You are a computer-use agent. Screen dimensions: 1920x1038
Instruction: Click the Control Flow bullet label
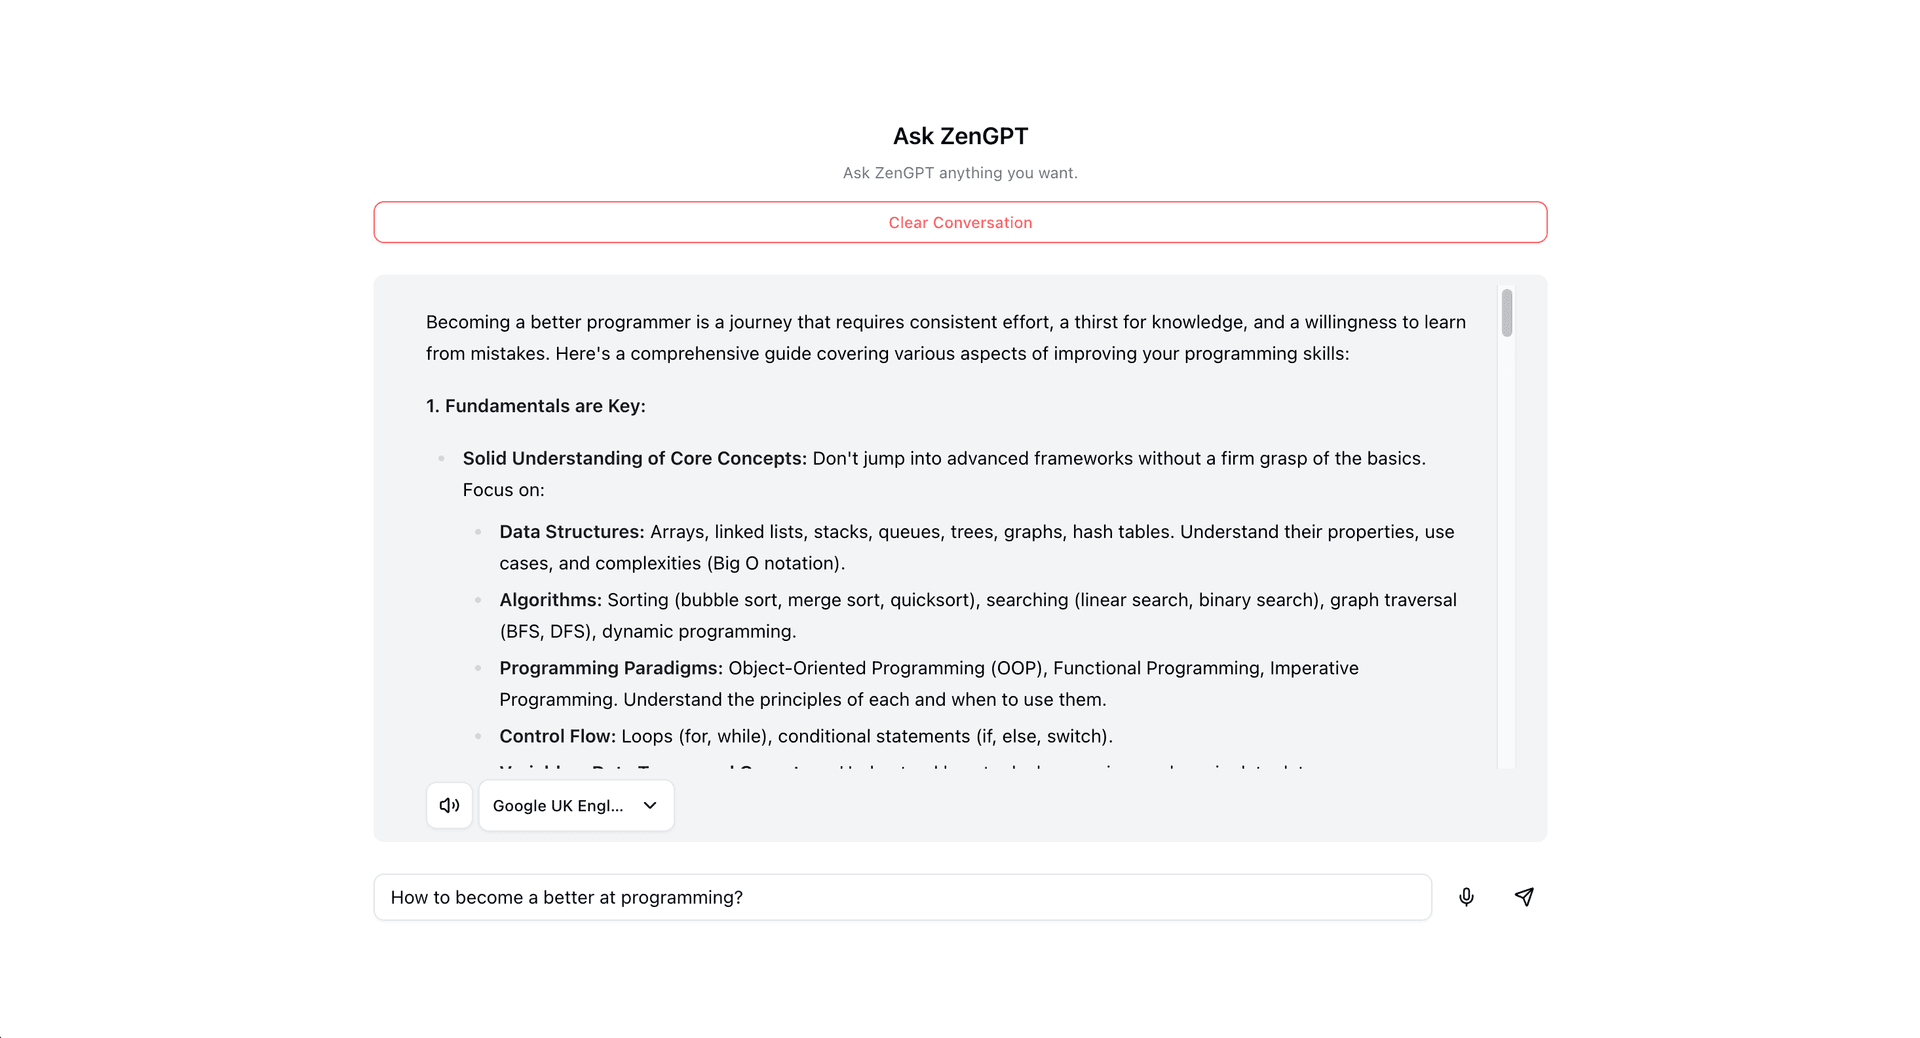(x=557, y=736)
